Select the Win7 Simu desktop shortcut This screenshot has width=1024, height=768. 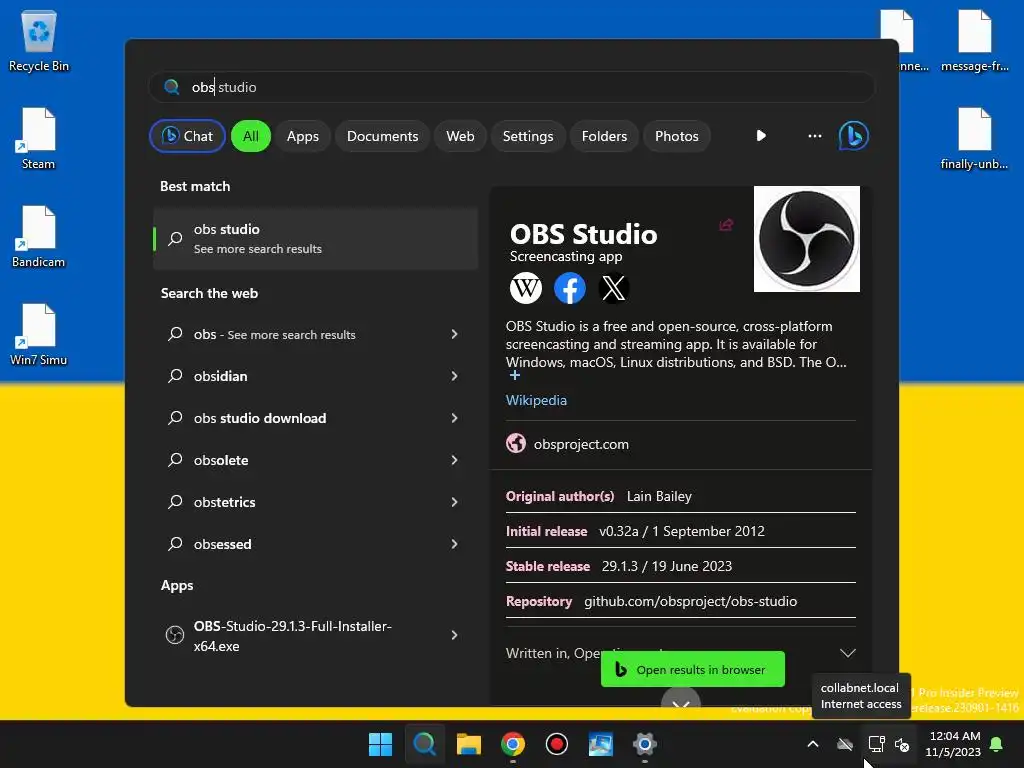tap(39, 334)
